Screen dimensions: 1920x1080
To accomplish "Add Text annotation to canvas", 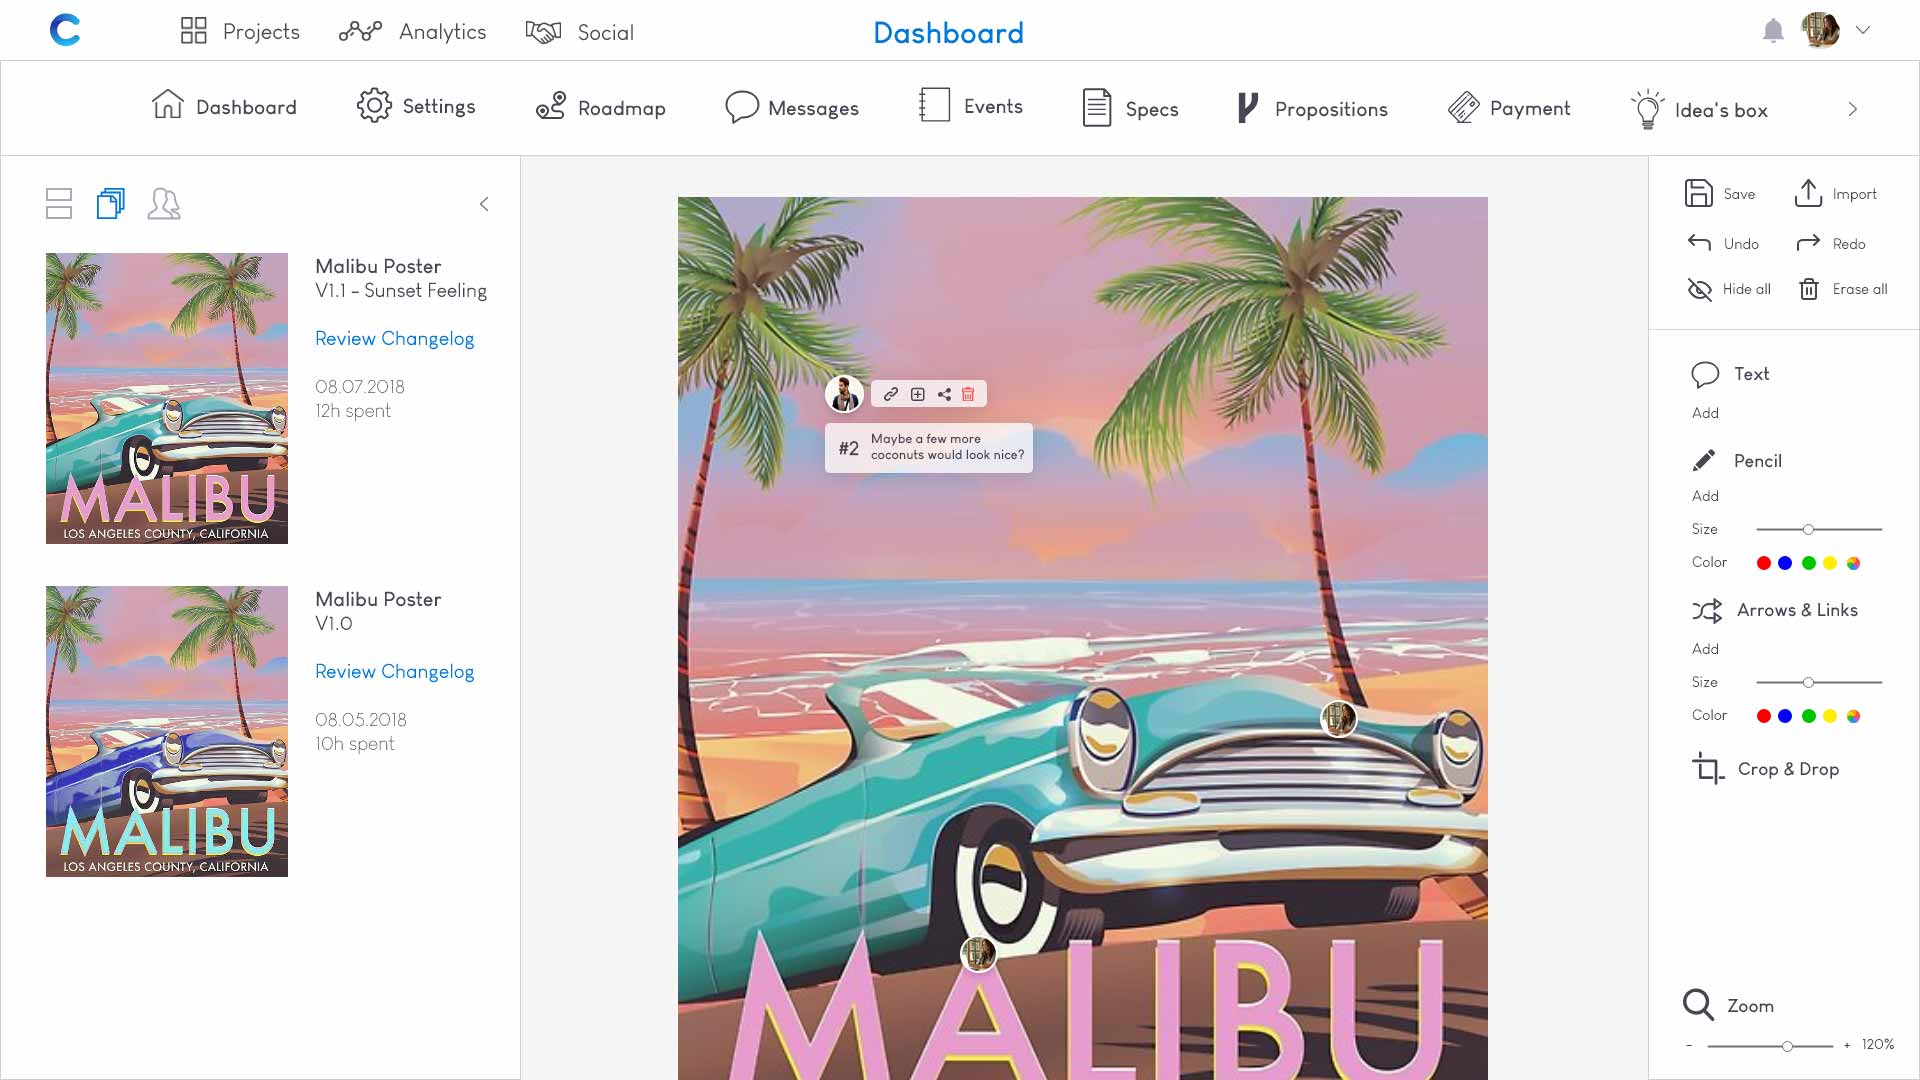I will point(1705,413).
